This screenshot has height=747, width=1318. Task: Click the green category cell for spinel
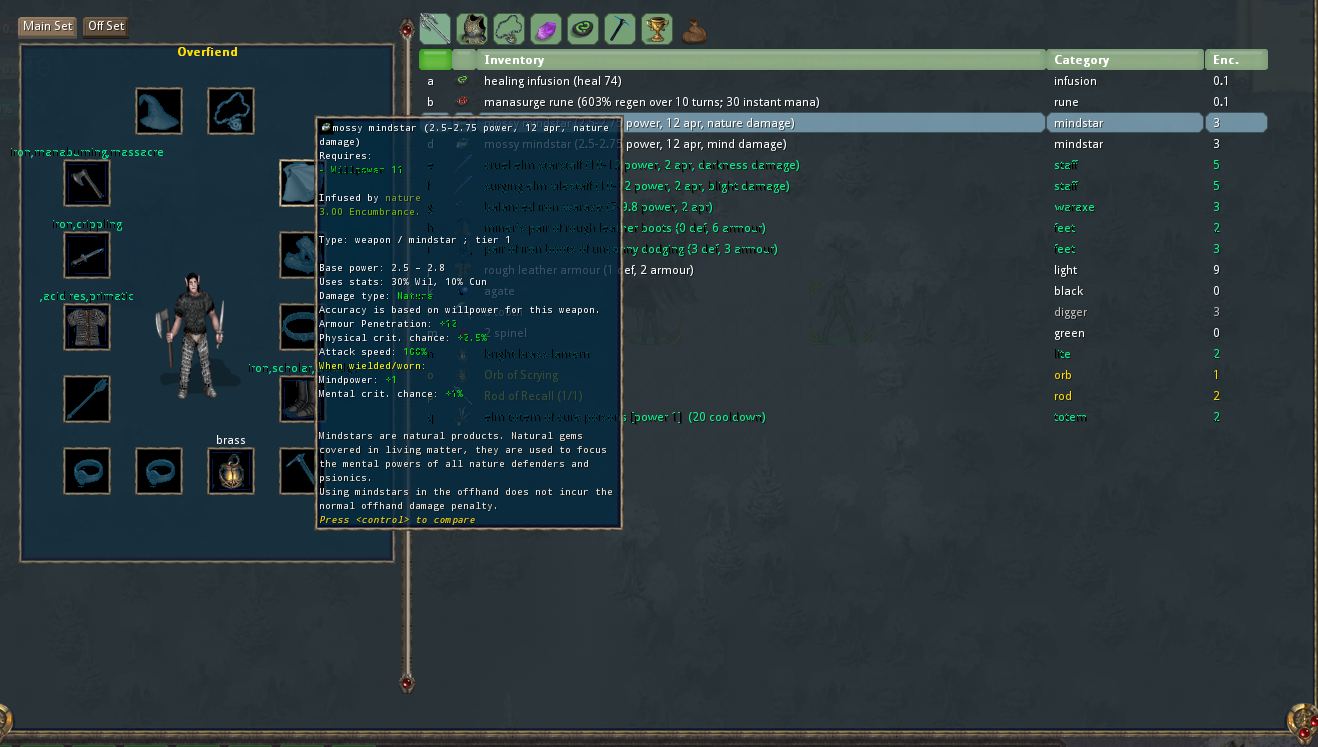coord(1125,333)
